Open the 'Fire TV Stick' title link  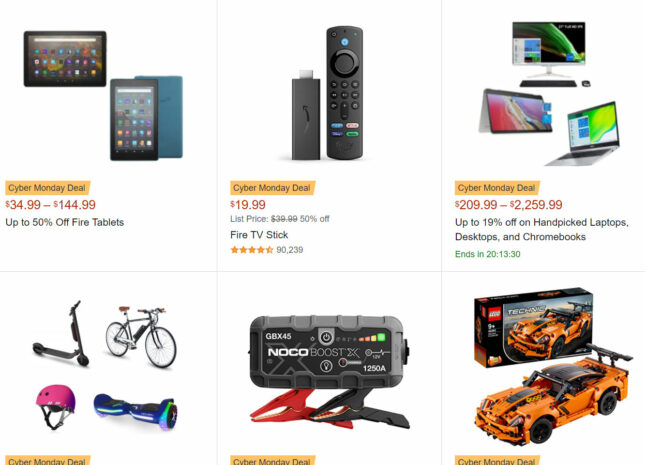pyautogui.click(x=259, y=235)
